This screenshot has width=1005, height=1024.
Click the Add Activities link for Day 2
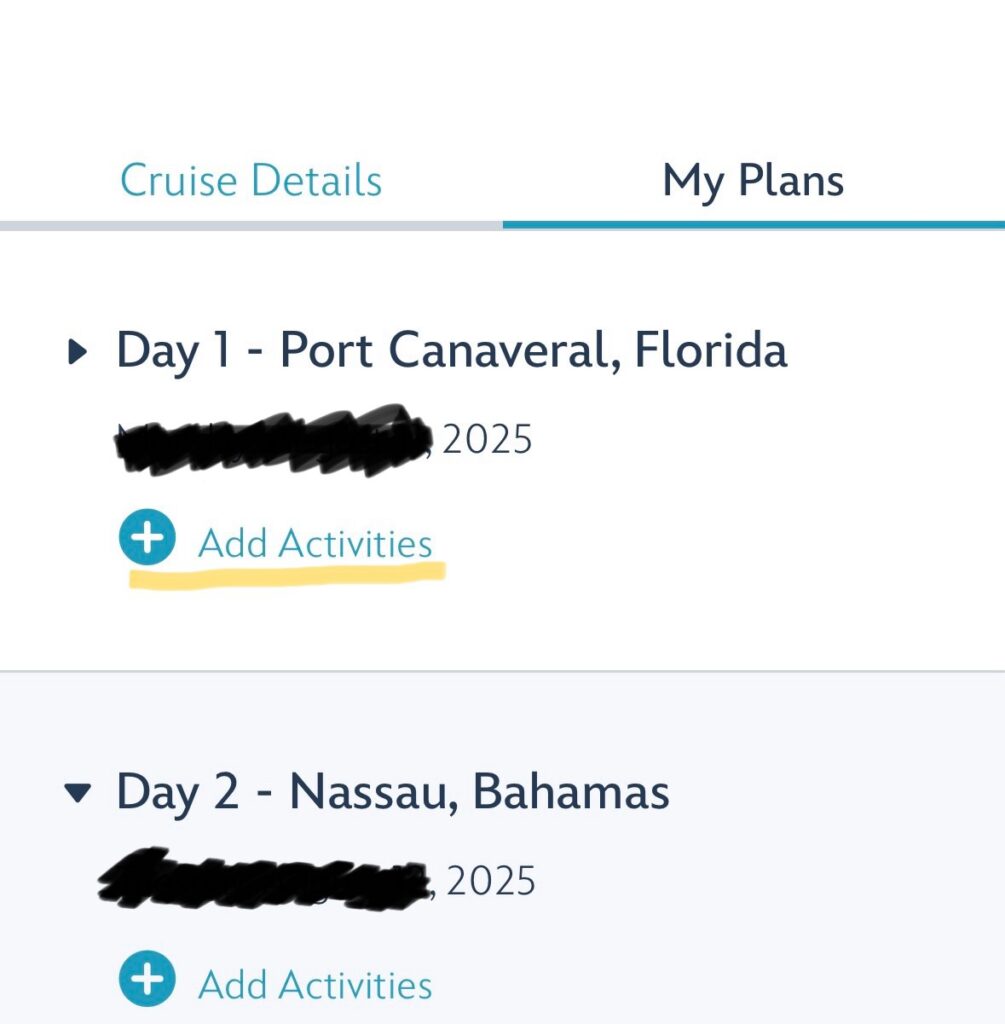315,985
